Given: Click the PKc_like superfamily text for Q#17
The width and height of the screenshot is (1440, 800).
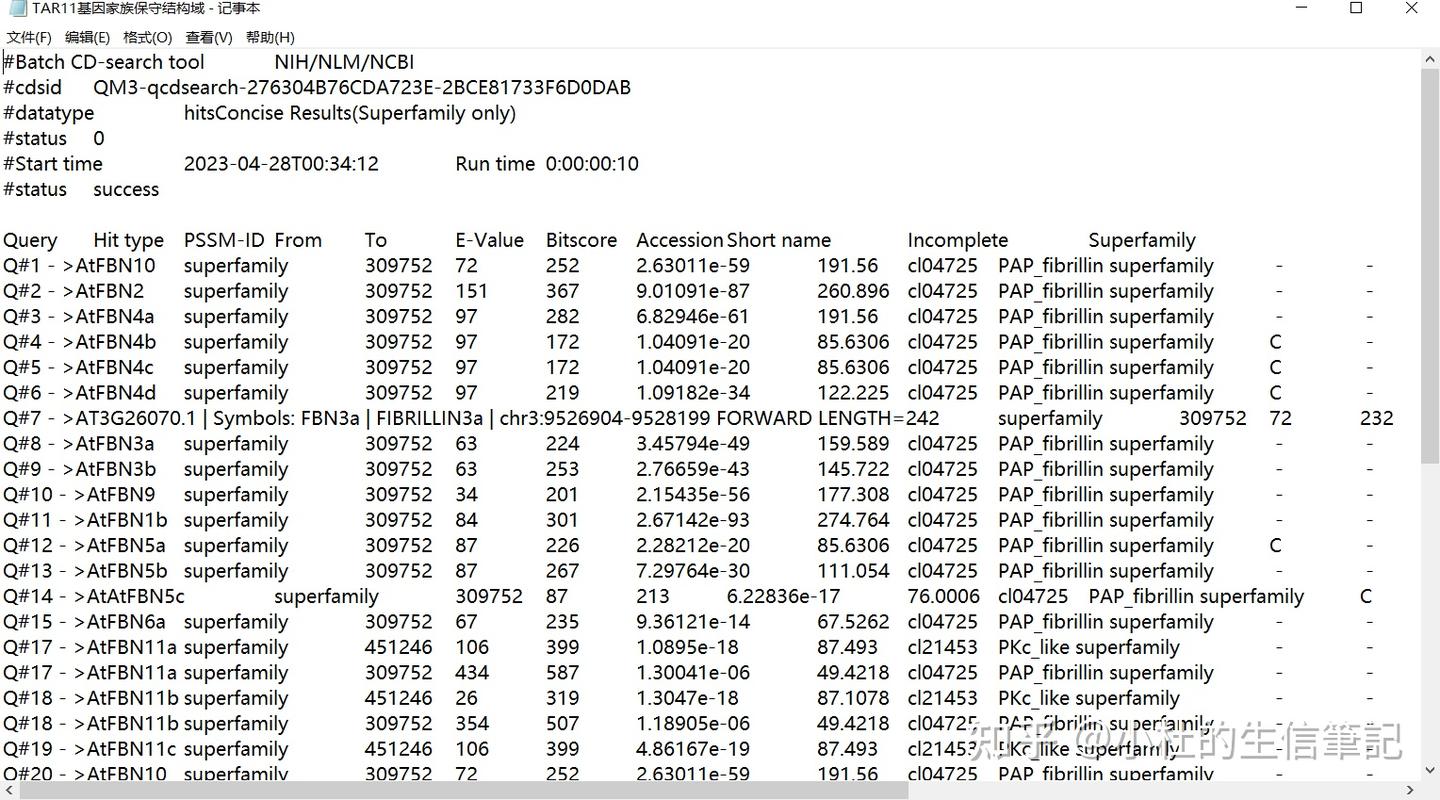Looking at the screenshot, I should click(1089, 647).
